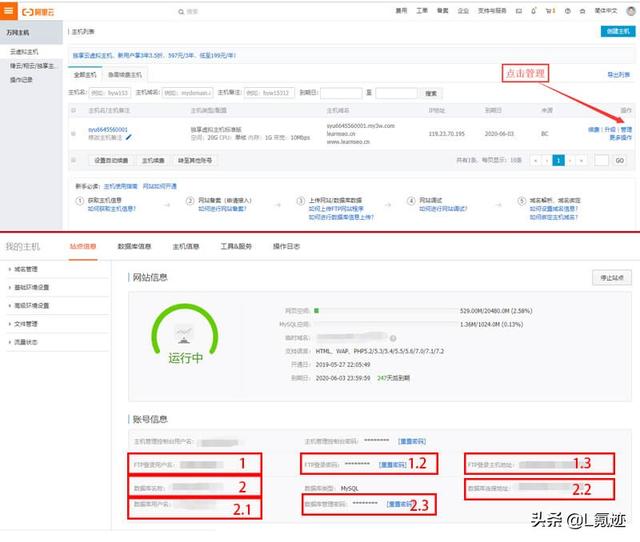Image resolution: width=640 pixels, height=542 pixels.
Task: Click 重置密码 beside database admin password
Action: [x=400, y=504]
